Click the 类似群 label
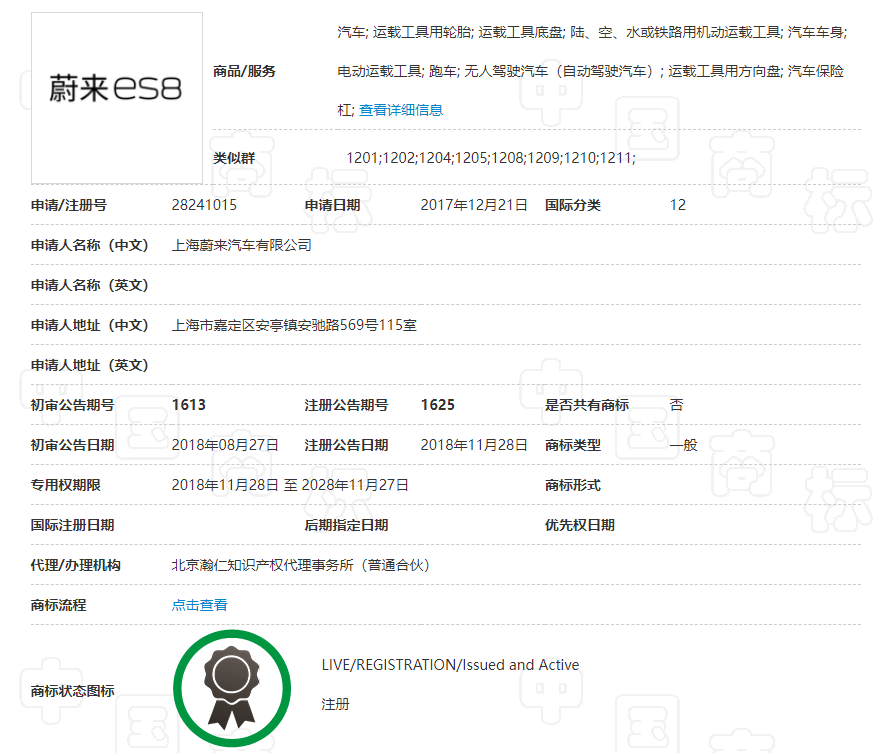Viewport: 884px width, 753px height. (234, 158)
